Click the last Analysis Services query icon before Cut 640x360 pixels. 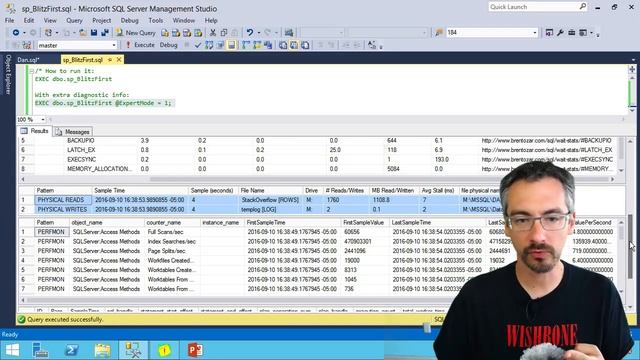click(198, 33)
